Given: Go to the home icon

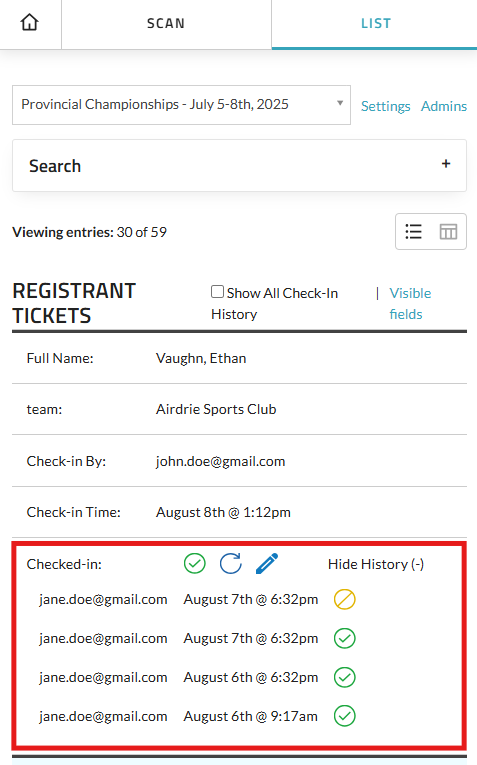Looking at the screenshot, I should coord(29,22).
